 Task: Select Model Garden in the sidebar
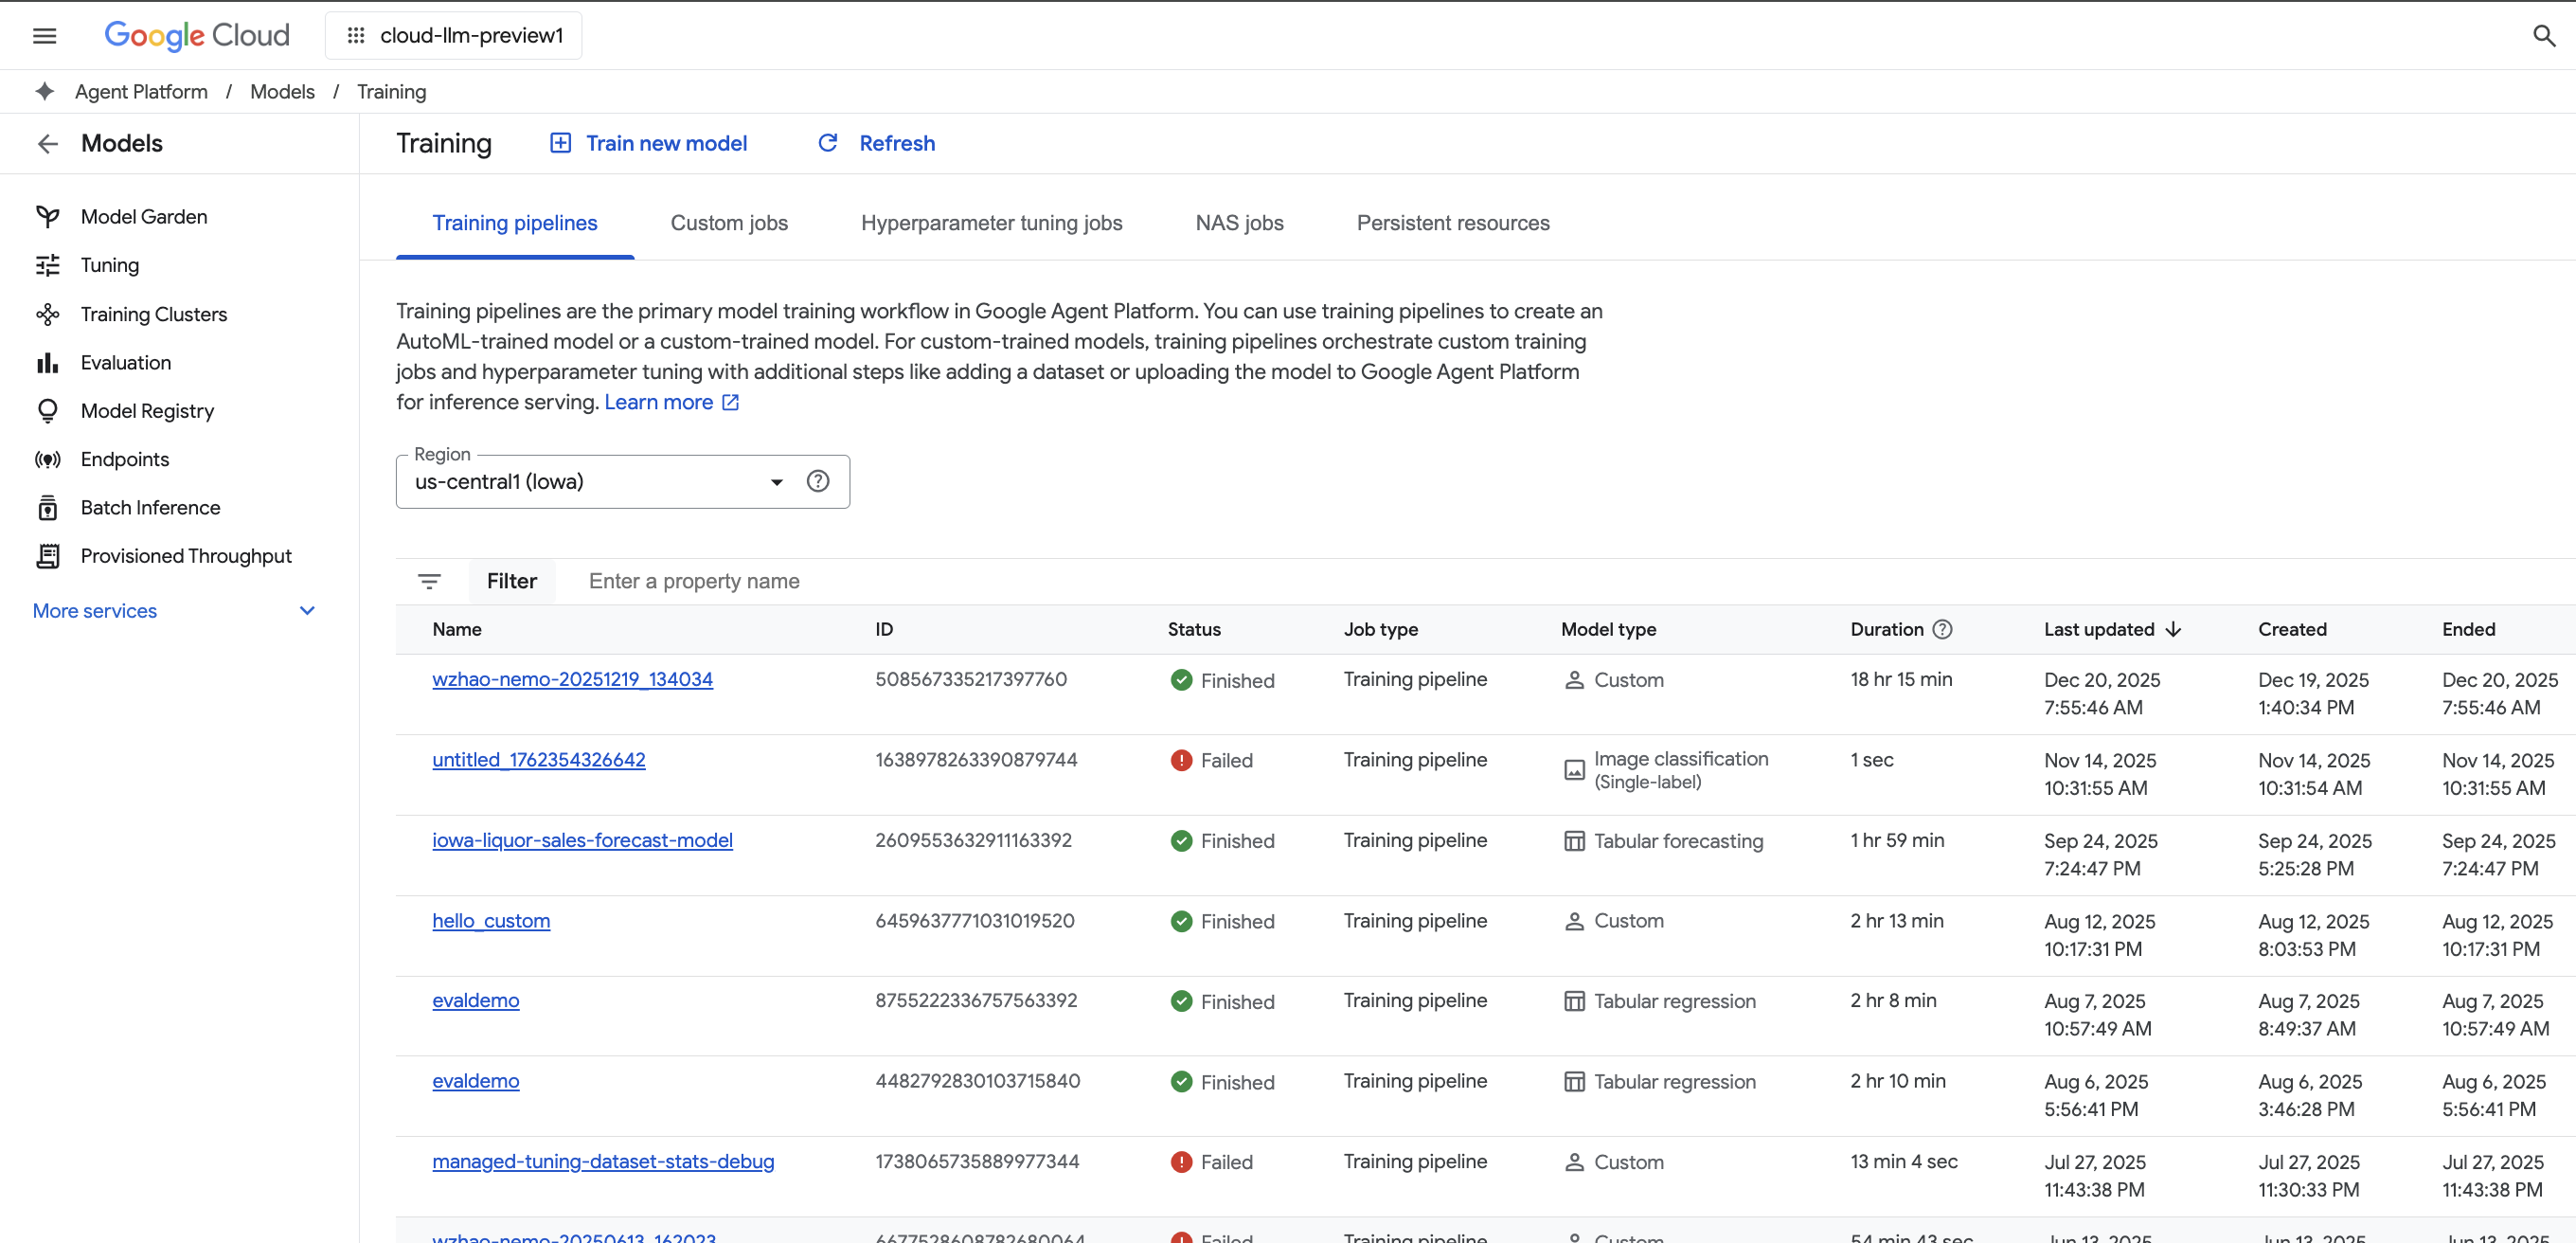146,215
